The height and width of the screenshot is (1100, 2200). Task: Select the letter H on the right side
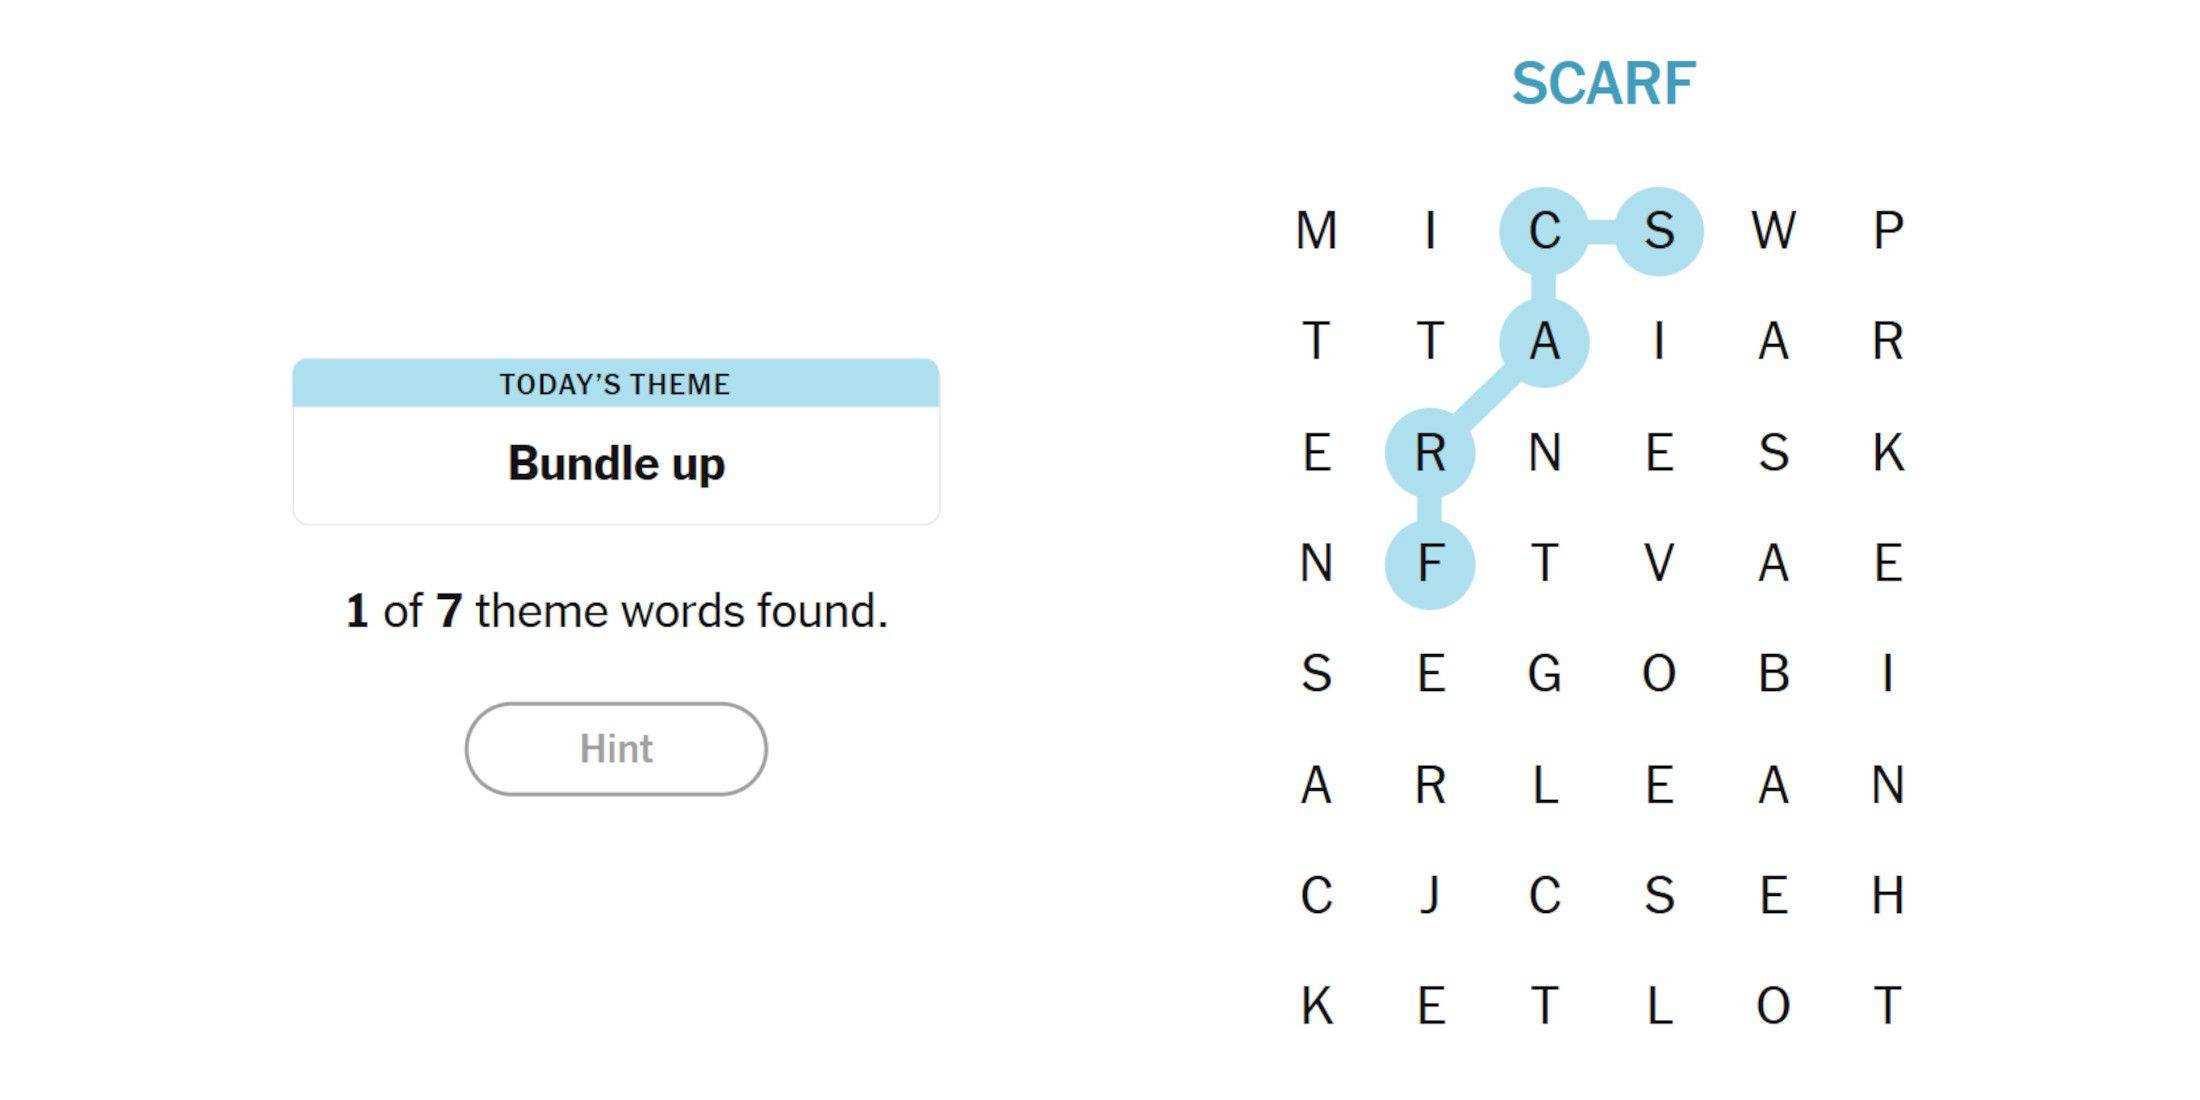click(1890, 895)
